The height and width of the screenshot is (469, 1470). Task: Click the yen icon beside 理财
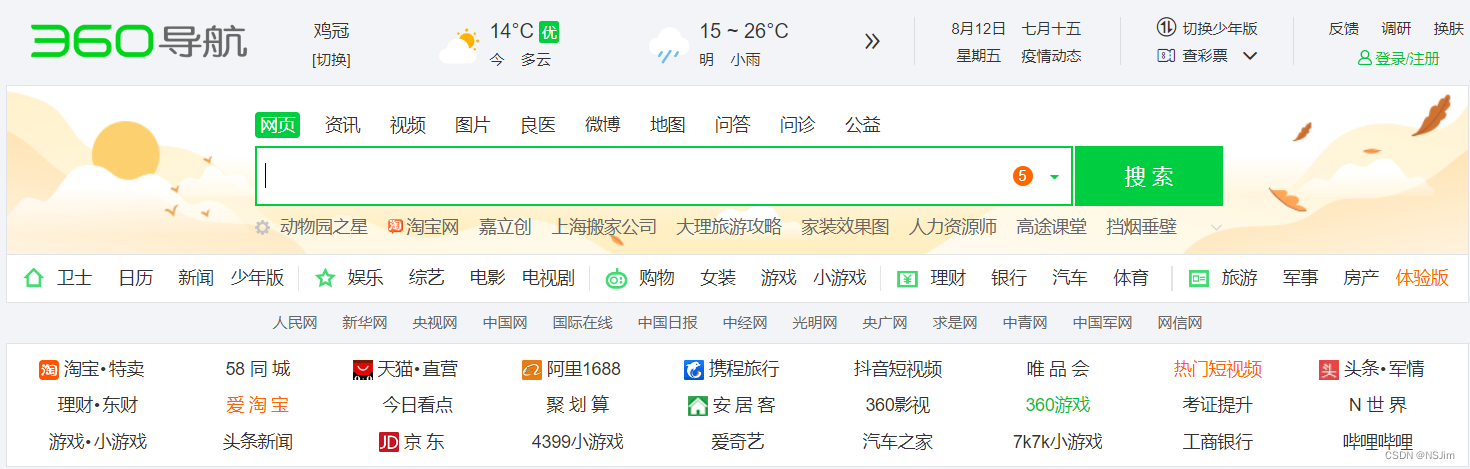907,279
